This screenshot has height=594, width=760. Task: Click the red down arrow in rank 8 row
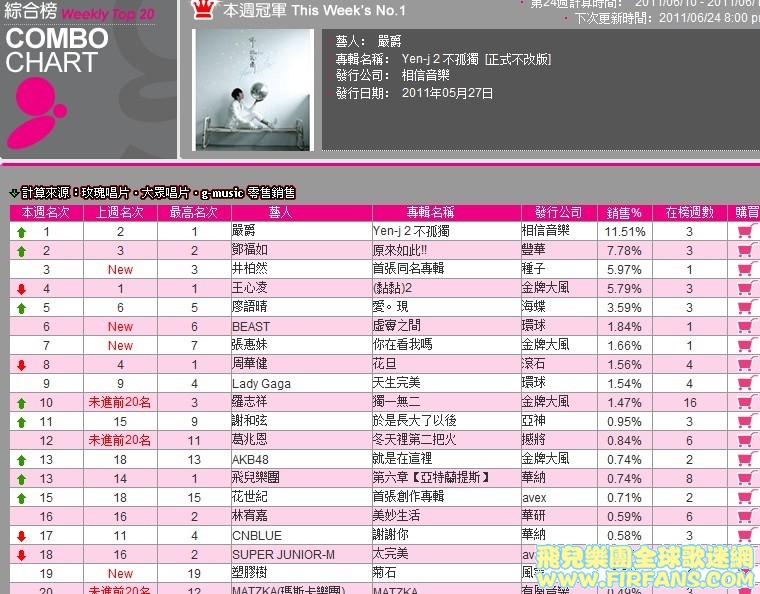tap(21, 365)
